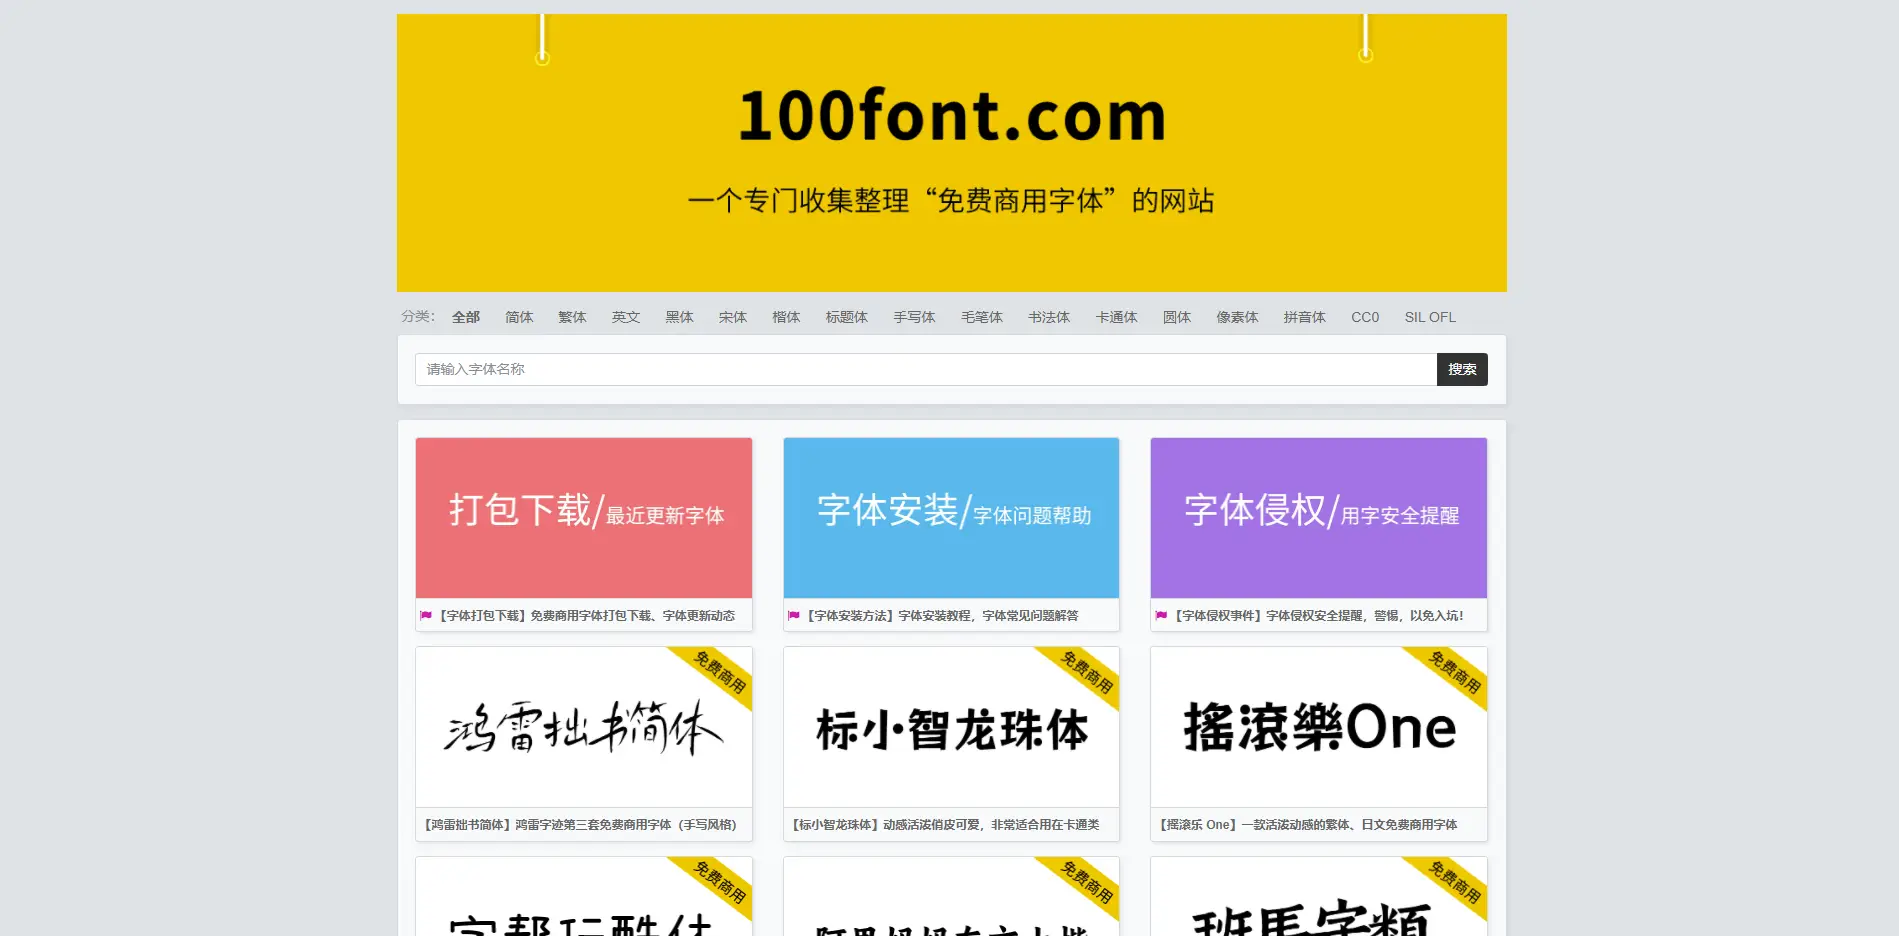Open the 字体安装方法 caption link
This screenshot has height=936, width=1899.
[942, 616]
